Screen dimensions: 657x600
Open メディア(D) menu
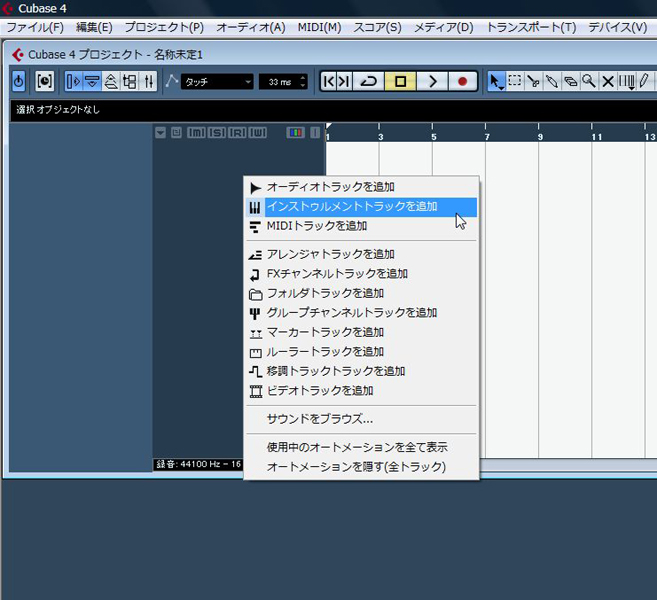coord(444,28)
